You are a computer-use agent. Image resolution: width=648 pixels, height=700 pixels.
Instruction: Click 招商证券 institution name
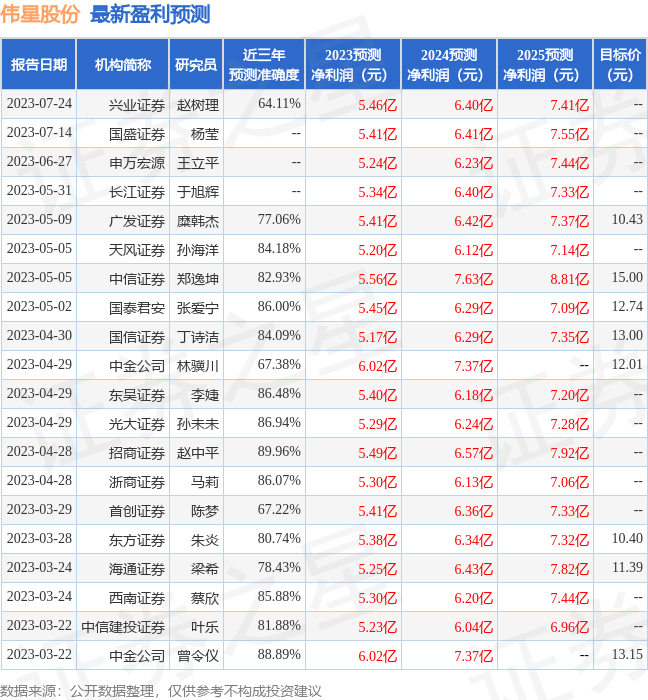(x=137, y=454)
